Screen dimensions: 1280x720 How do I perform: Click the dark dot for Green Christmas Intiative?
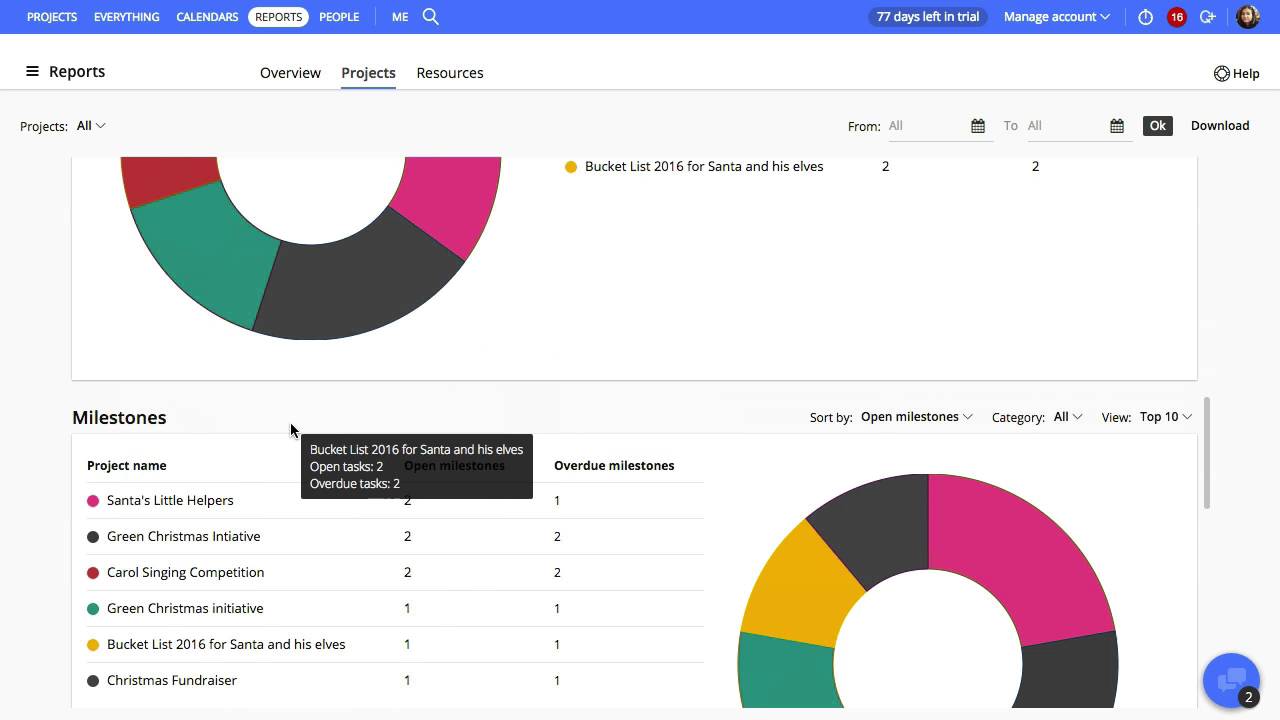tap(93, 537)
